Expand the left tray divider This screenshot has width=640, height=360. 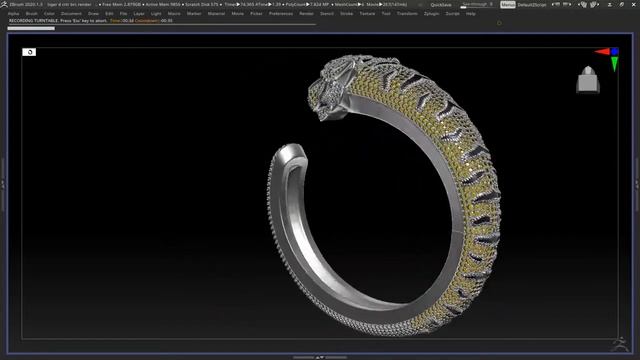[x=2, y=185]
